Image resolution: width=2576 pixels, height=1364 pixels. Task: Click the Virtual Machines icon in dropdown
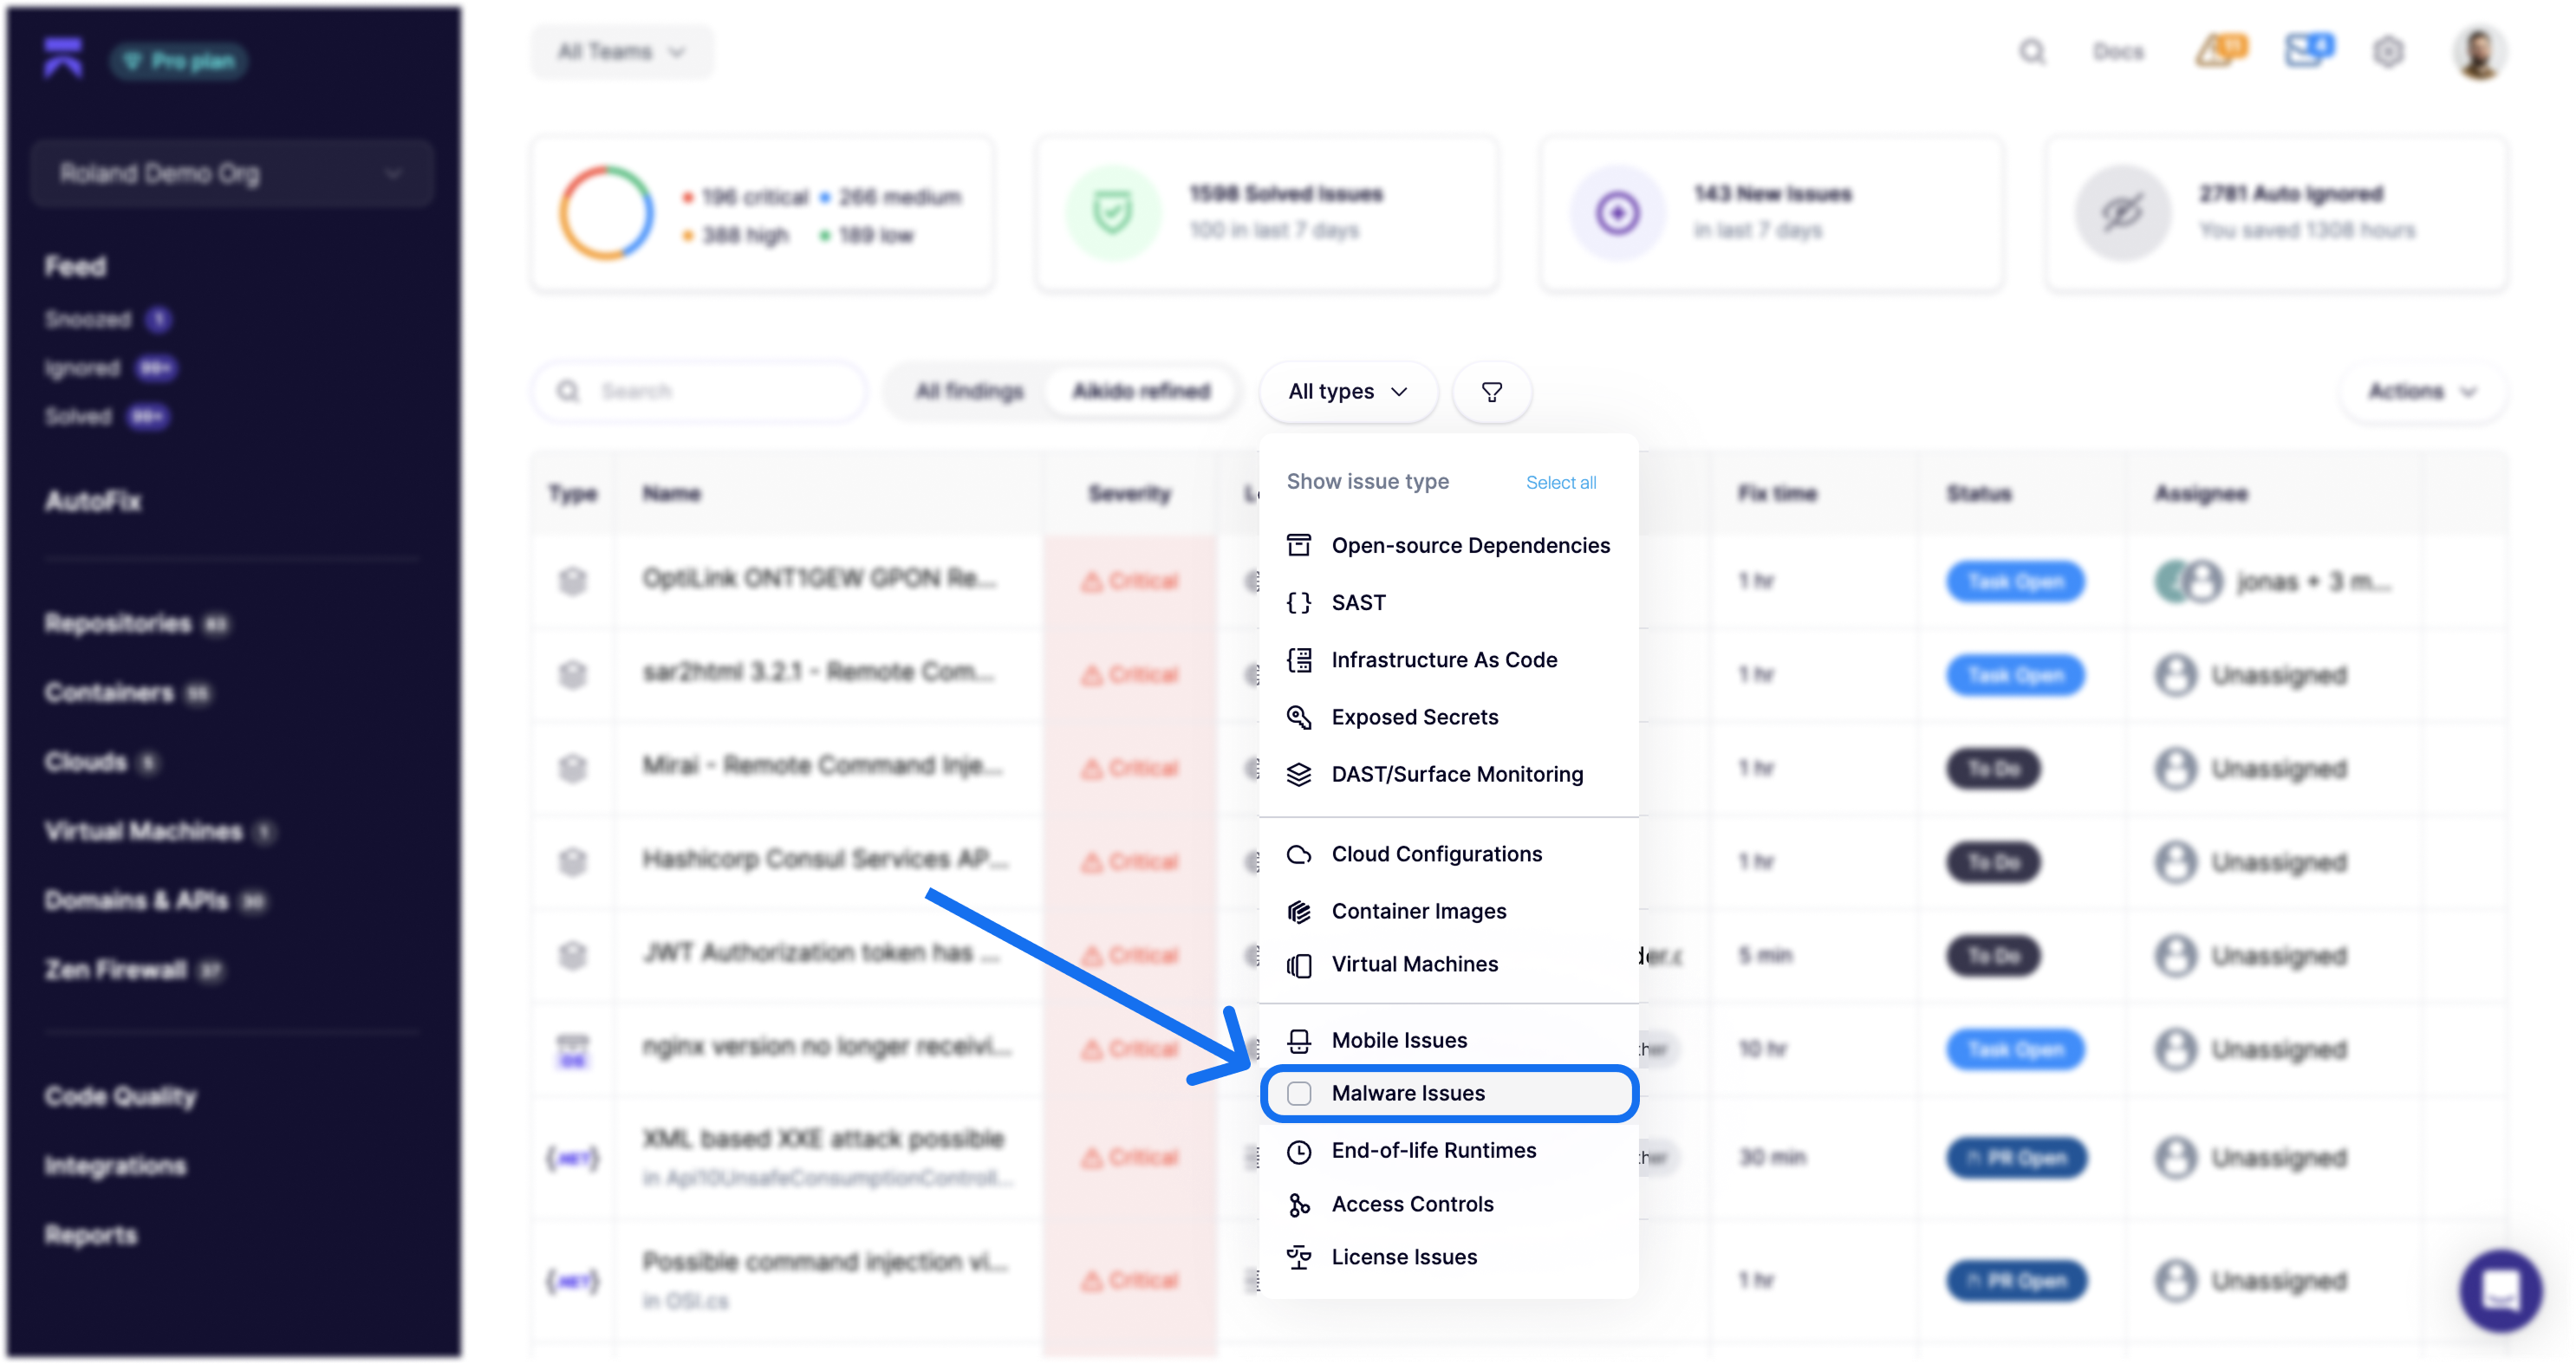(x=1298, y=965)
